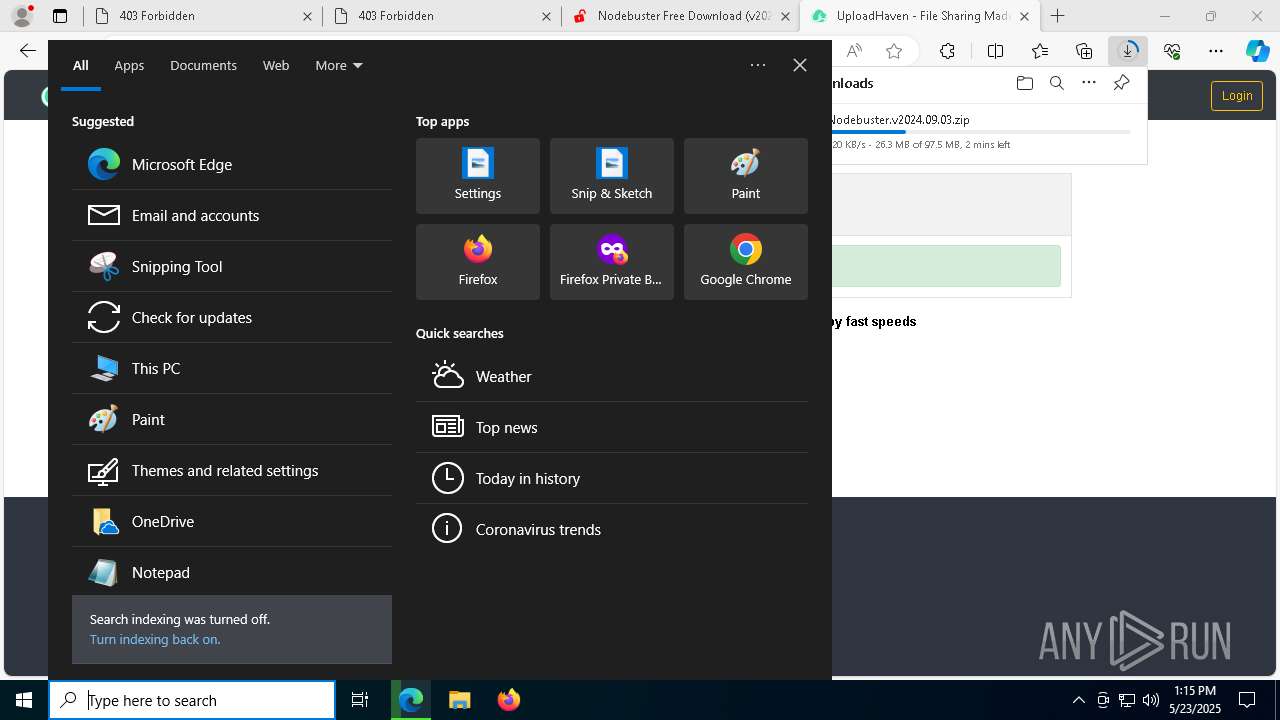1280x720 pixels.
Task: Run Top news quick search
Action: [612, 427]
